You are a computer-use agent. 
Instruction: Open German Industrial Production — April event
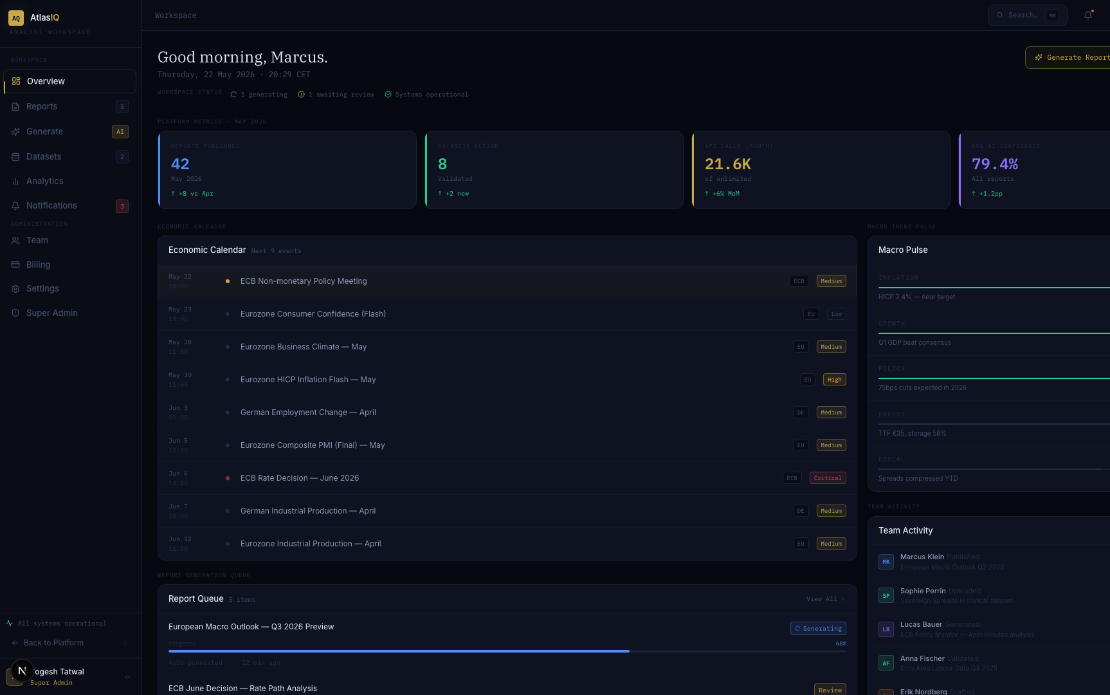pyautogui.click(x=507, y=511)
